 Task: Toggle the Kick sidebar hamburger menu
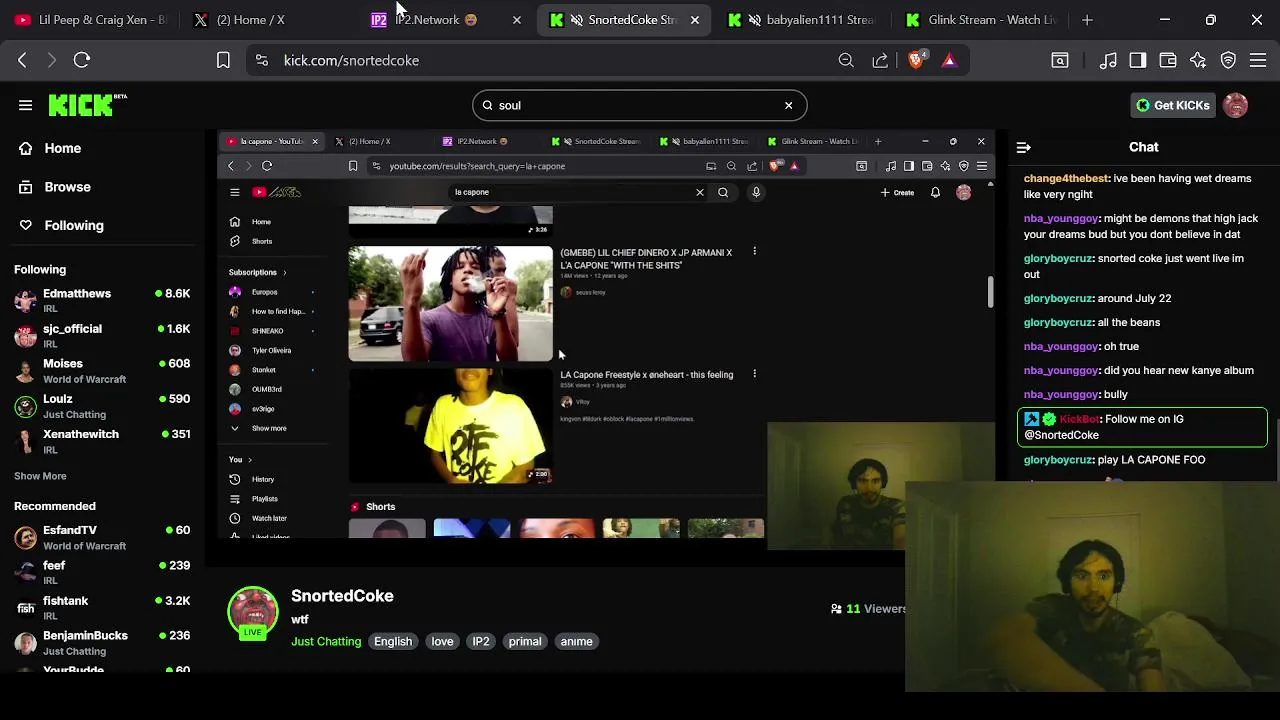25,105
